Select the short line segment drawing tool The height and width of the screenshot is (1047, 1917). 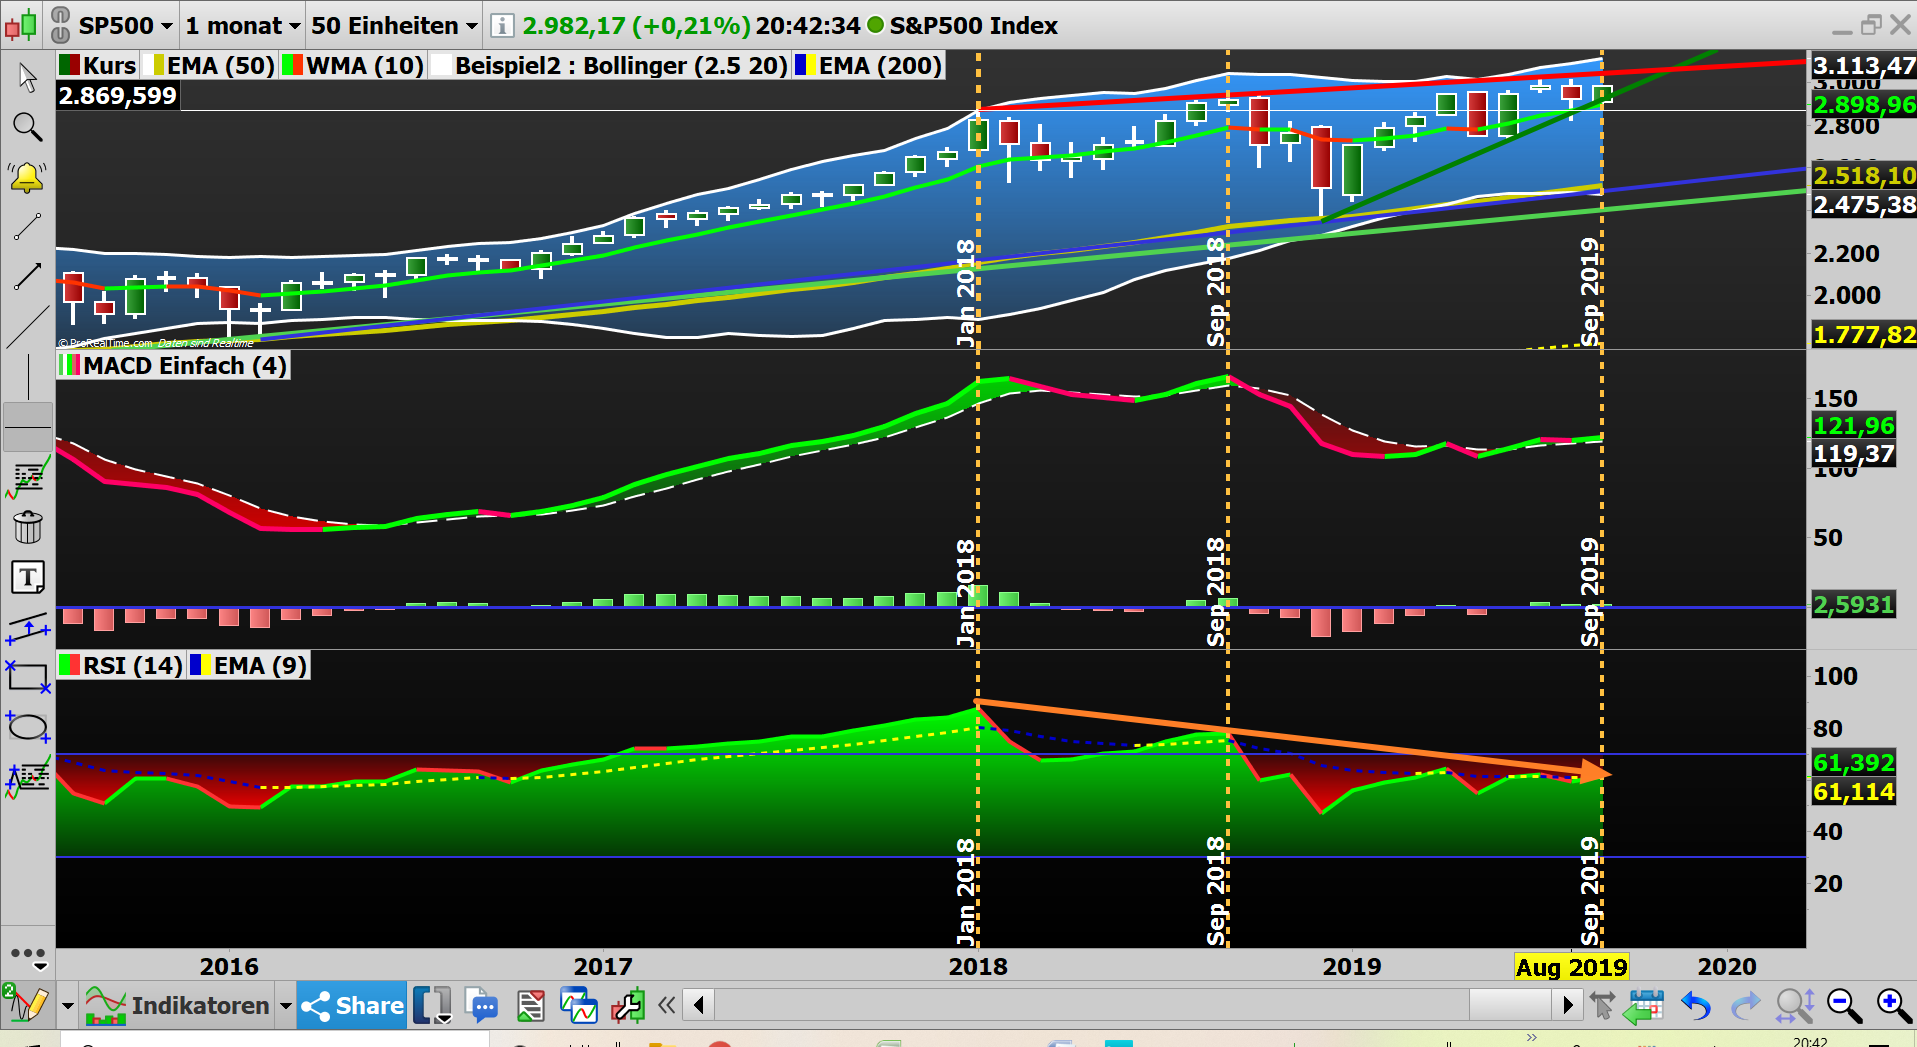(x=27, y=227)
